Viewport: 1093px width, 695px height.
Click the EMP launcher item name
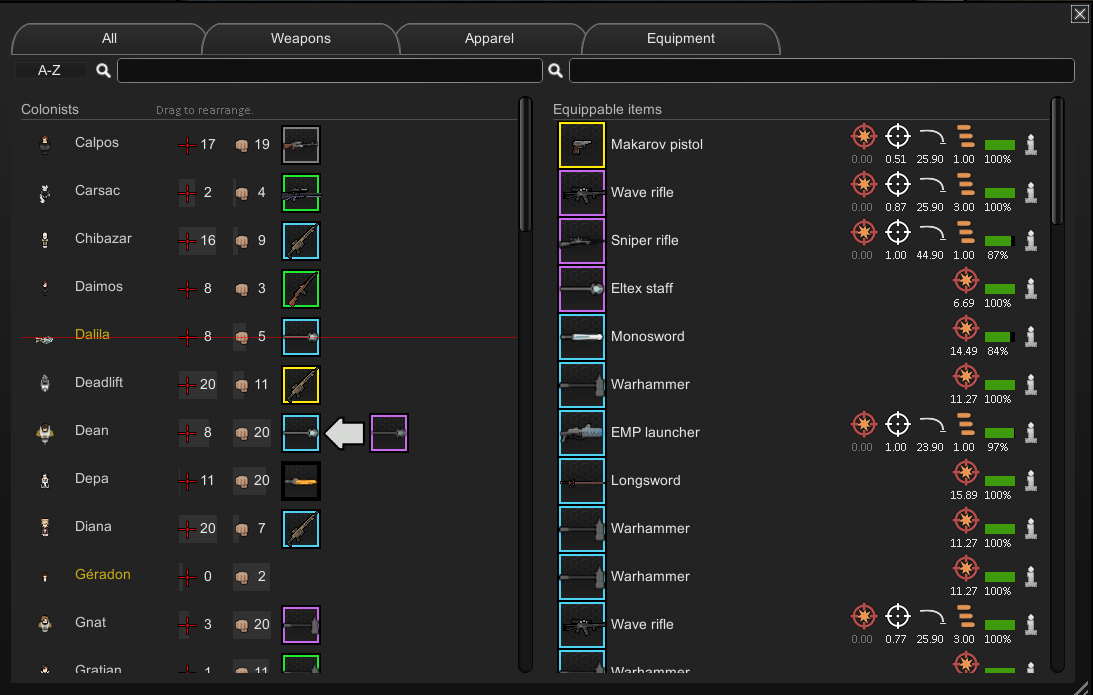(655, 433)
